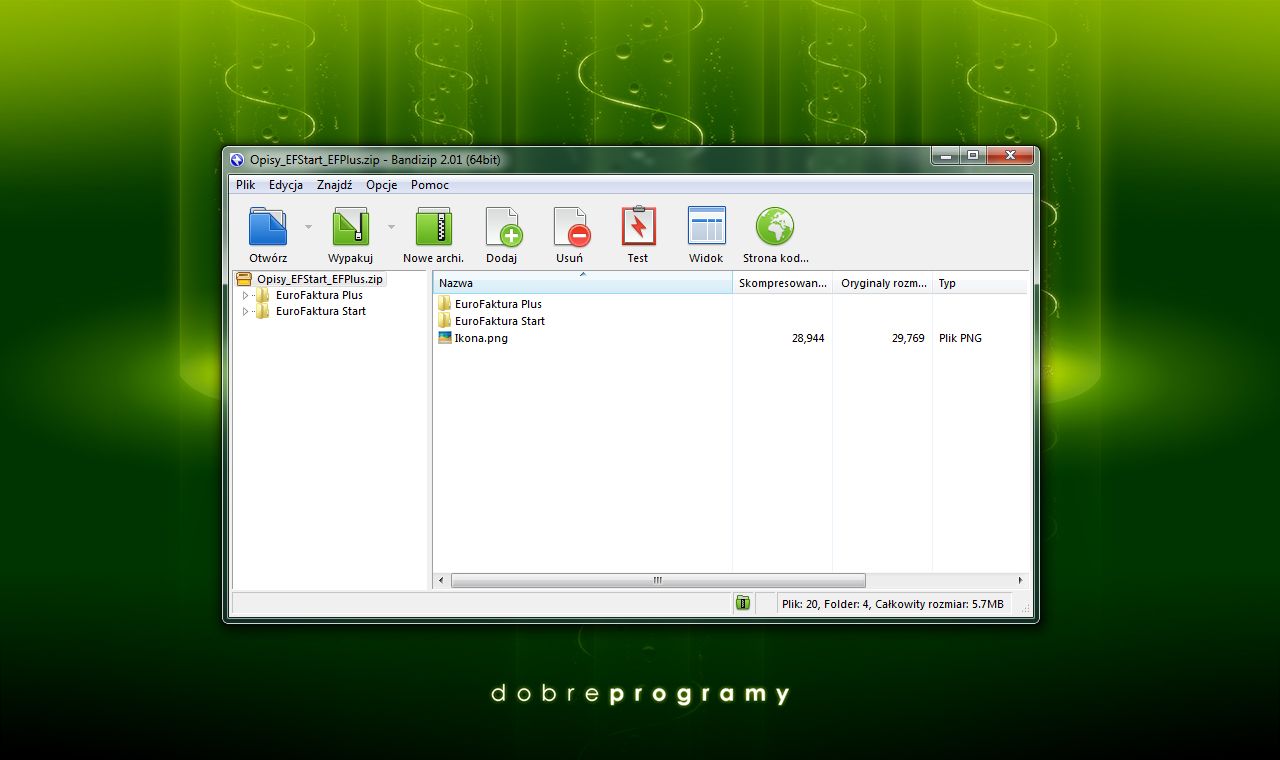Image resolution: width=1280 pixels, height=760 pixels.
Task: Sort by the Oryginalny rozm... column header
Action: [883, 283]
